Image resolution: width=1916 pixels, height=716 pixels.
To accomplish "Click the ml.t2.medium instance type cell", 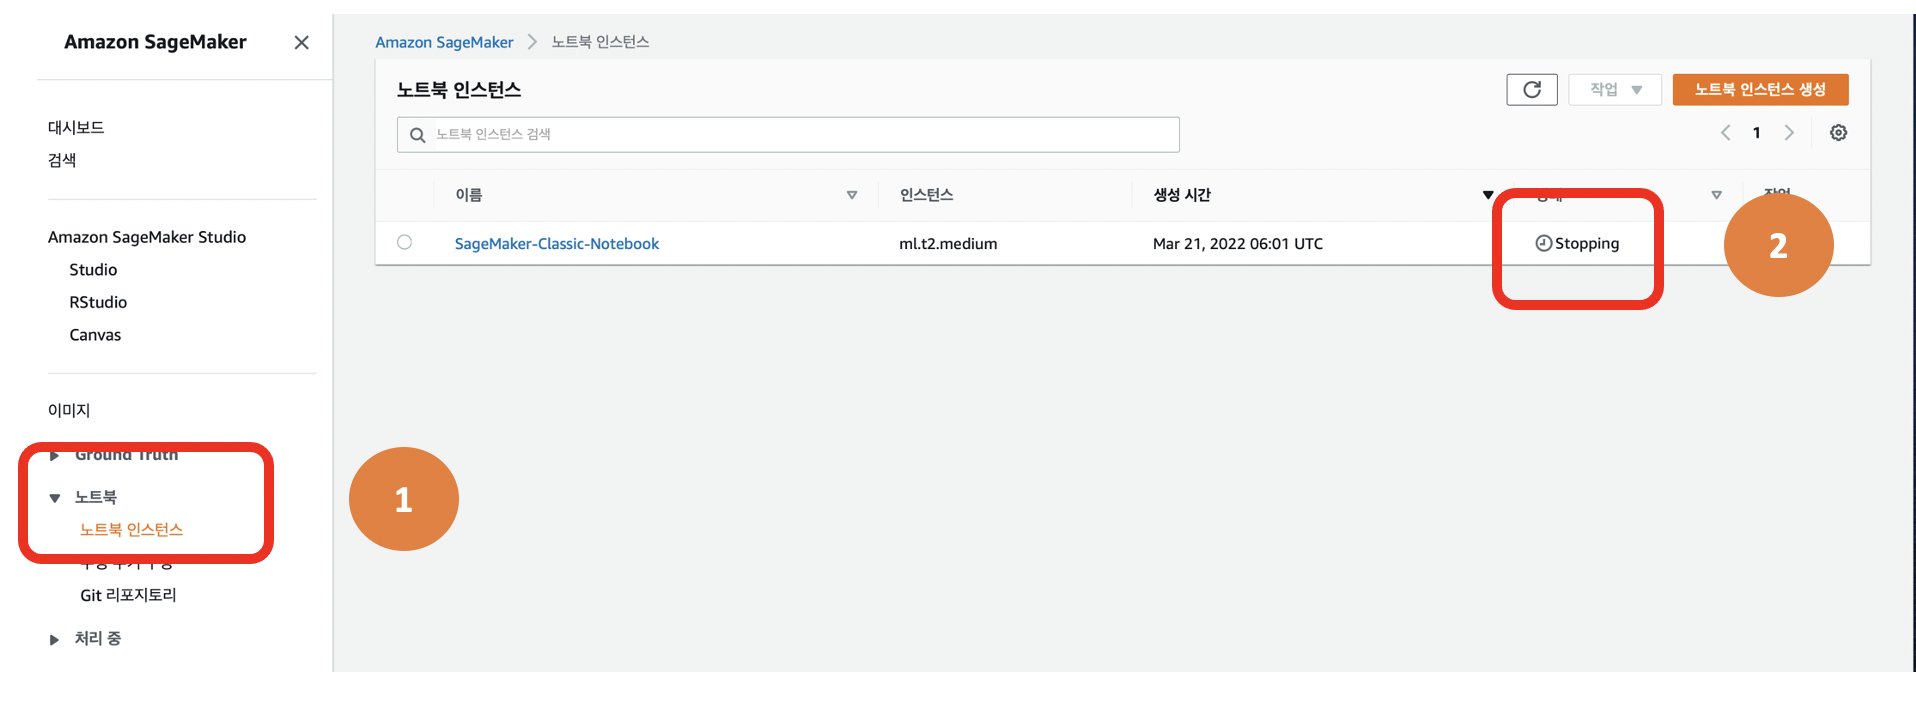I will 948,244.
